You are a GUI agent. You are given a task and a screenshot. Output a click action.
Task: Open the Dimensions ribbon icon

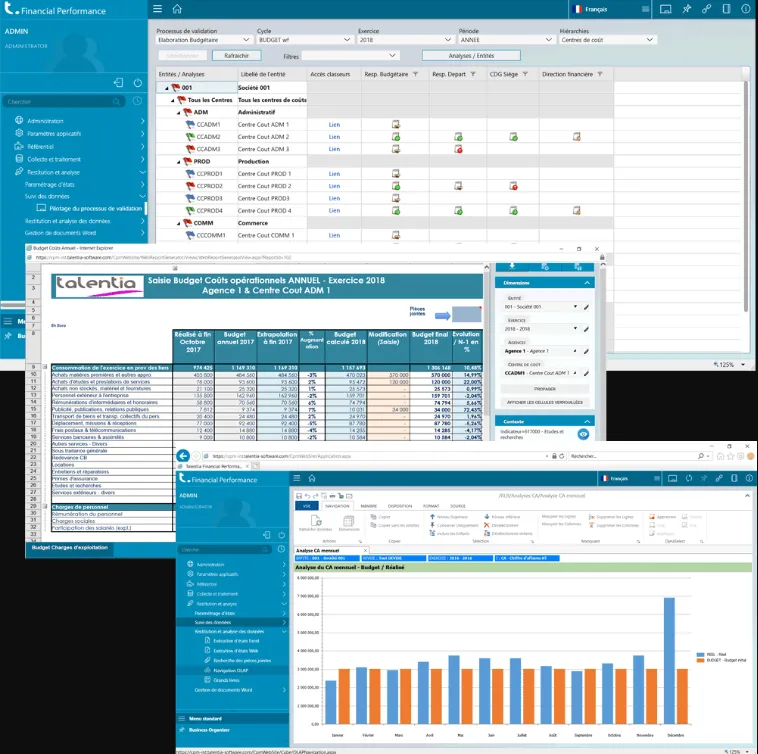349,523
